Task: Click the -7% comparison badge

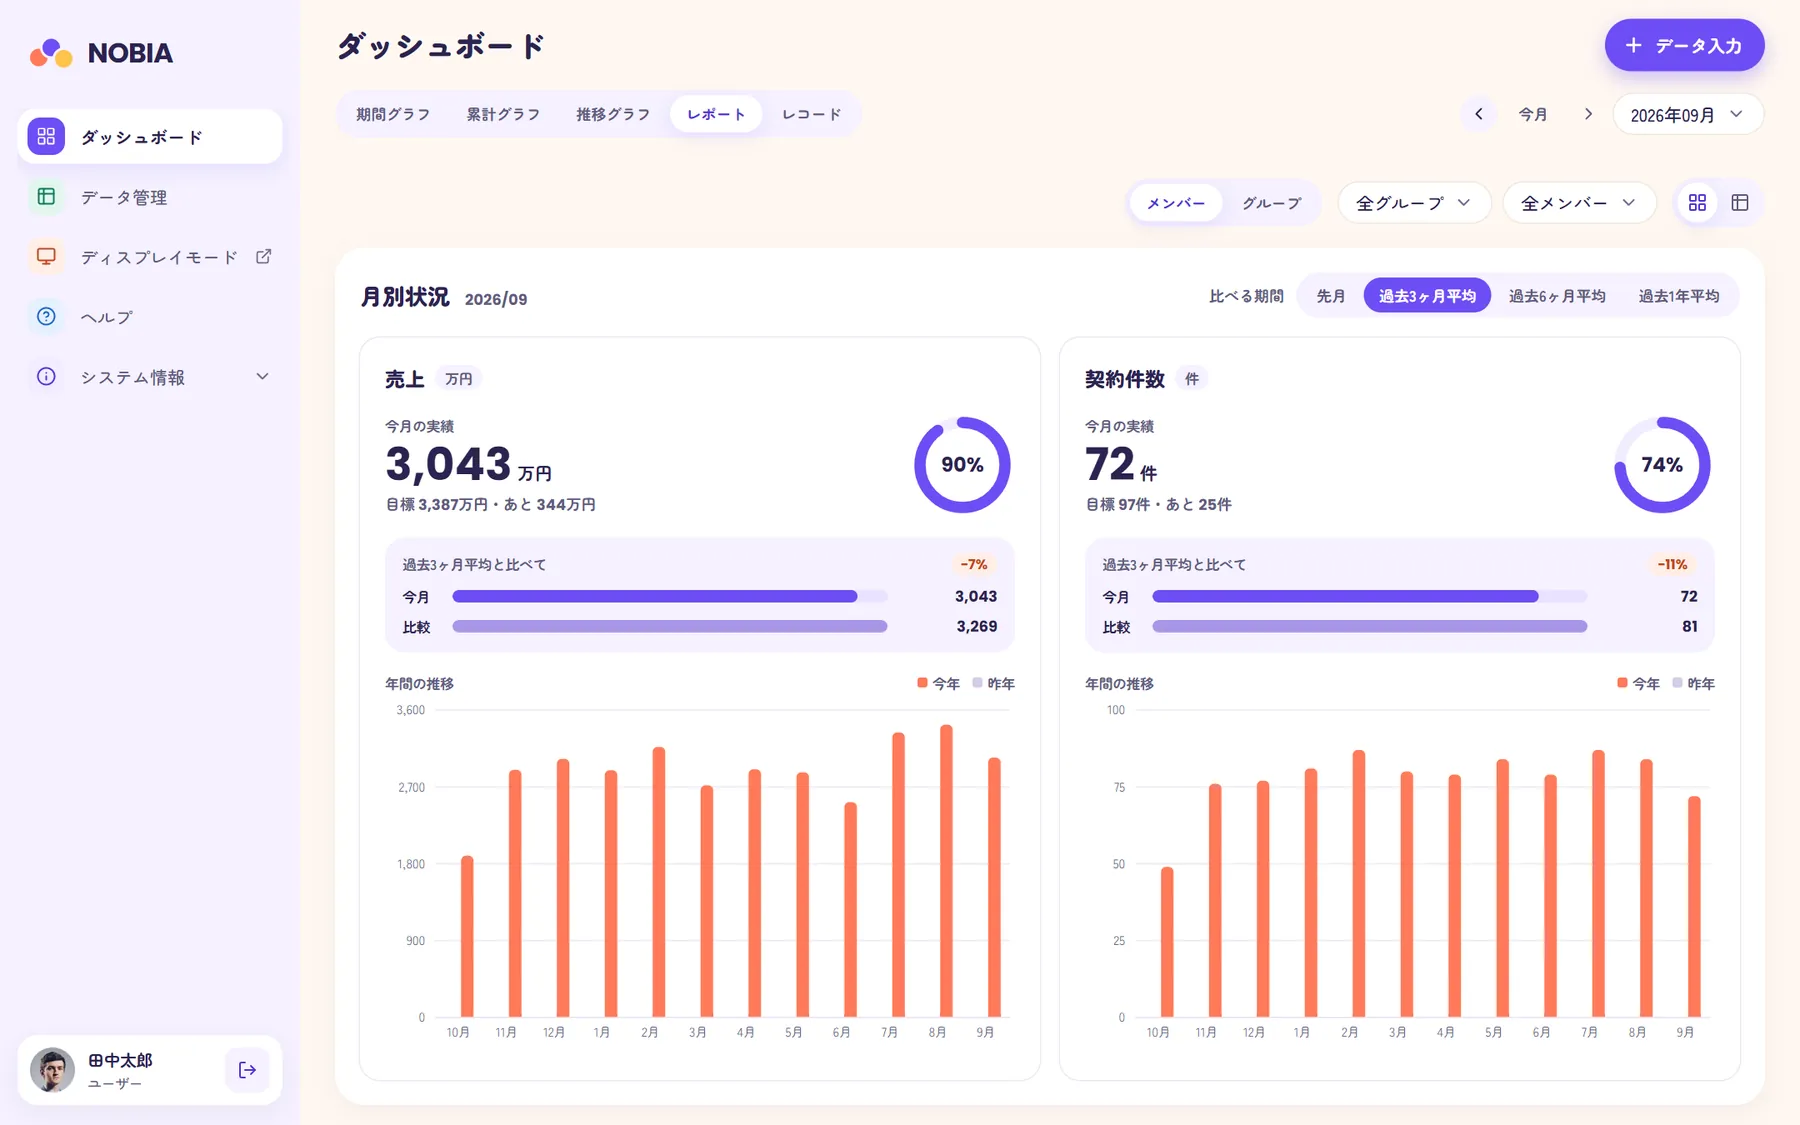Action: coord(974,565)
